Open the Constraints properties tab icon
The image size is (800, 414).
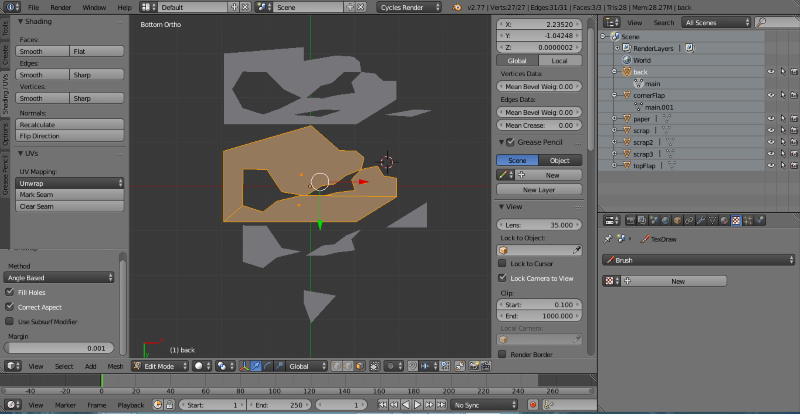(689, 221)
